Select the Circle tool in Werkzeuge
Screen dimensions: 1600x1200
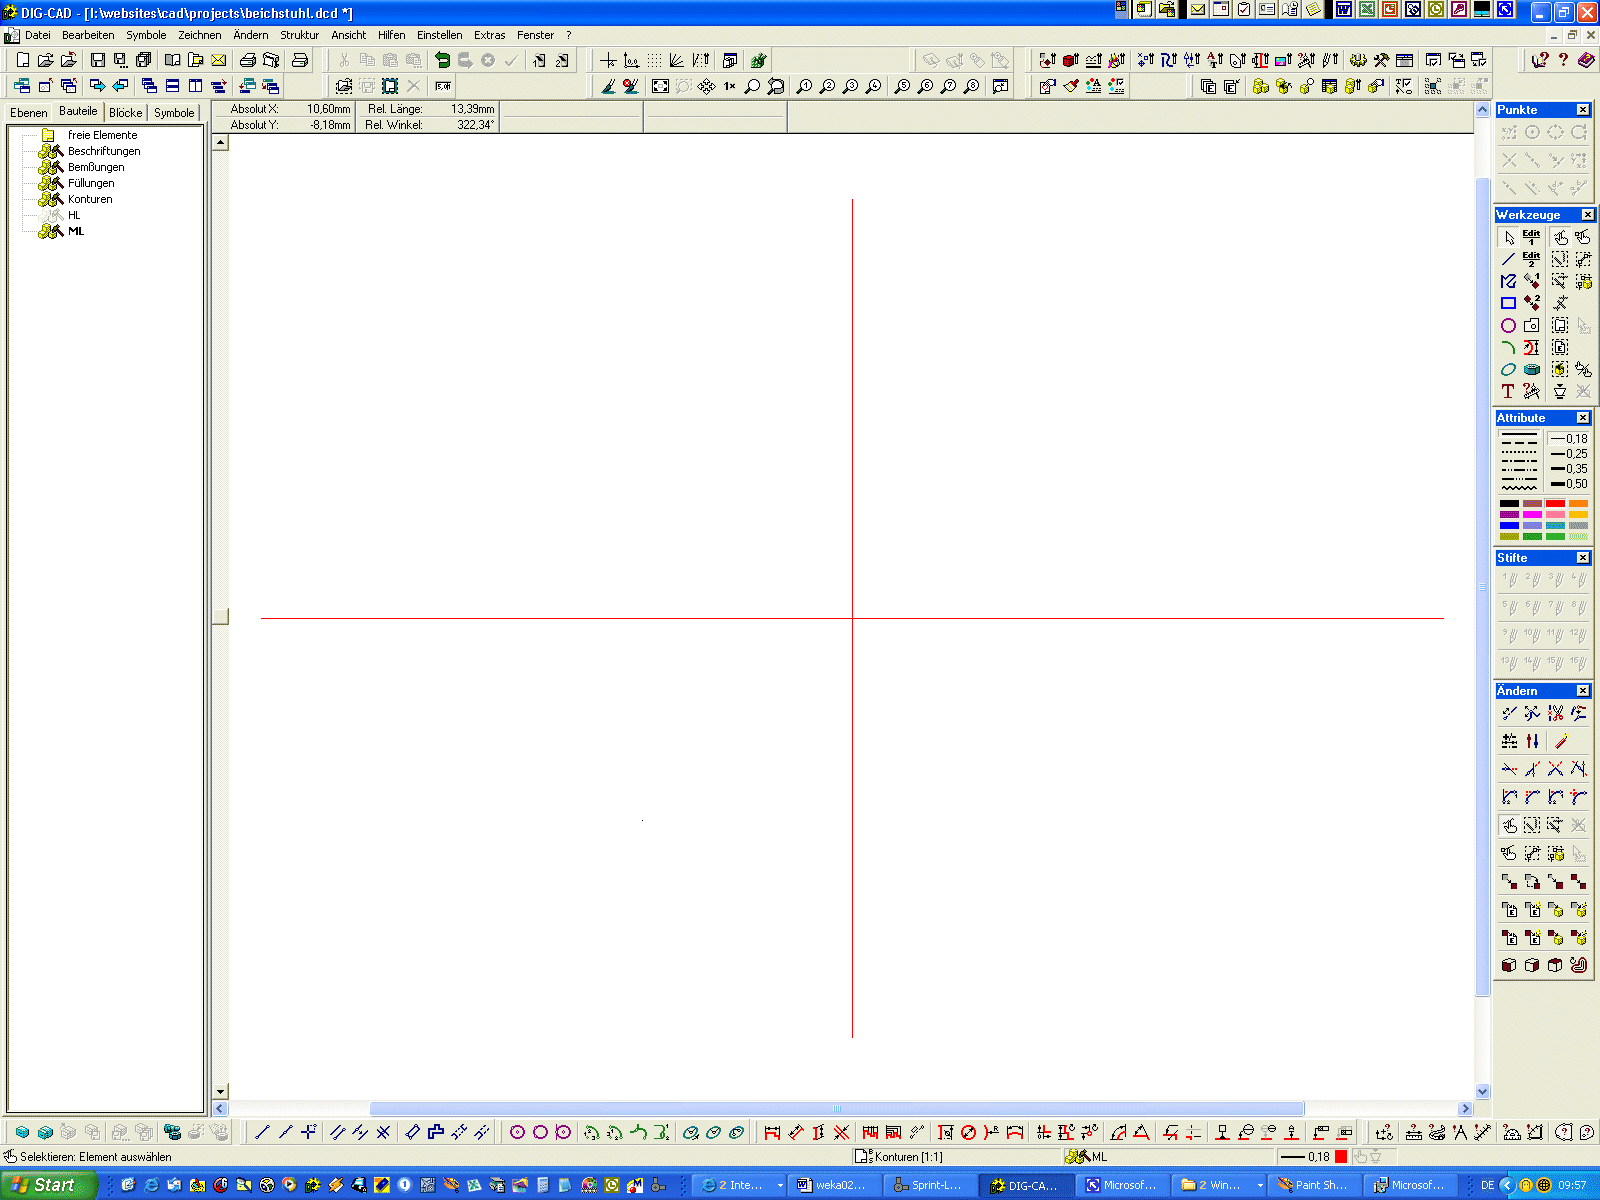pyautogui.click(x=1509, y=325)
